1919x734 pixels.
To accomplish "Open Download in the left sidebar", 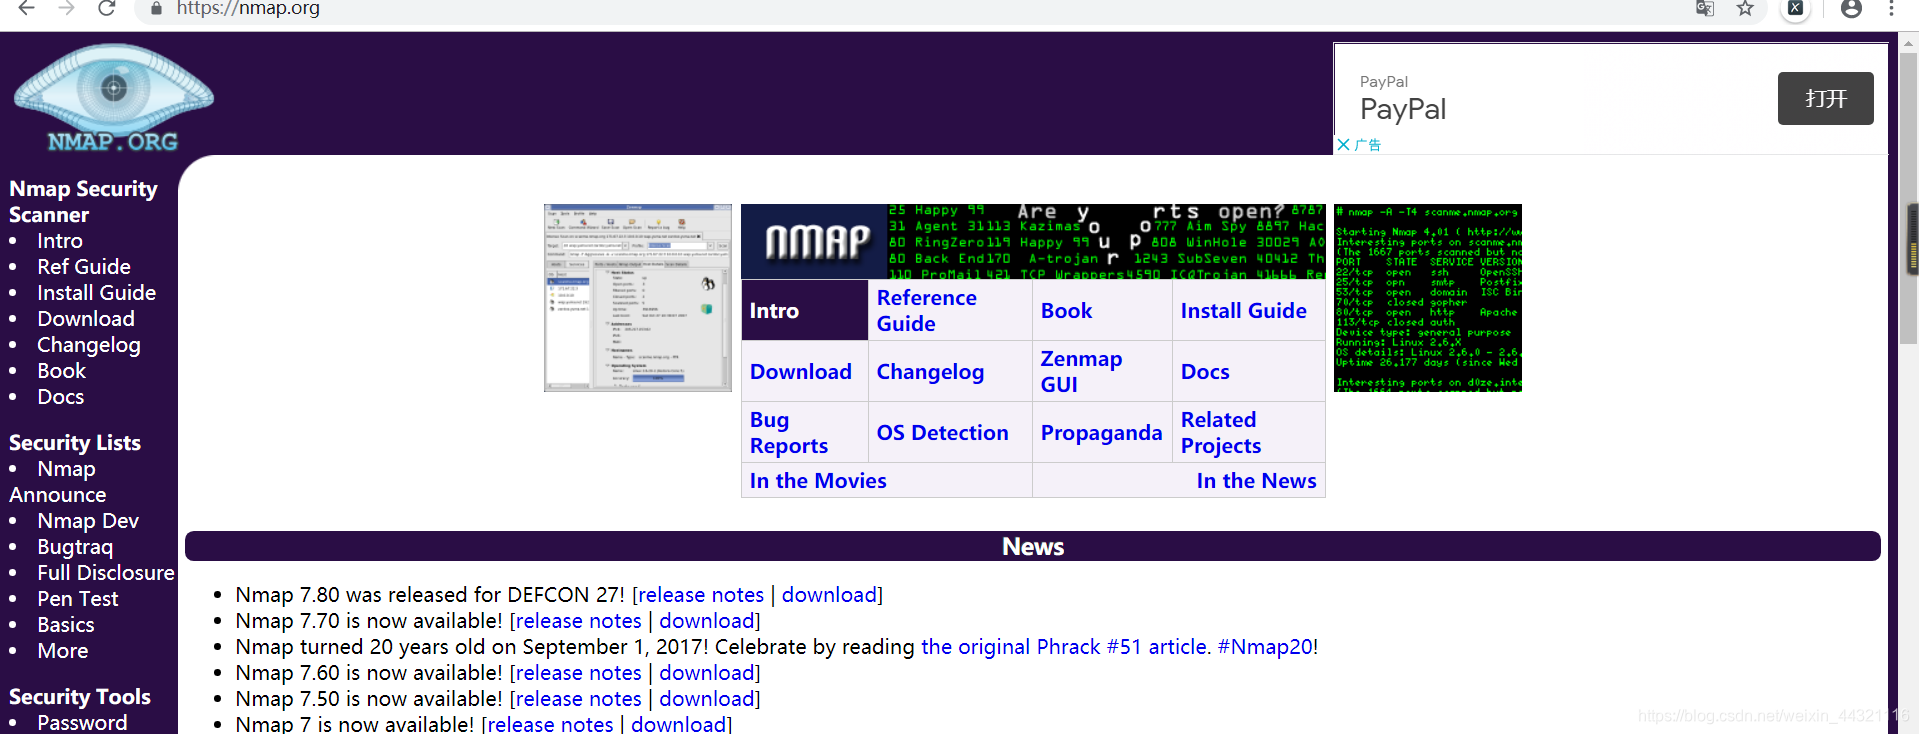I will coord(86,319).
